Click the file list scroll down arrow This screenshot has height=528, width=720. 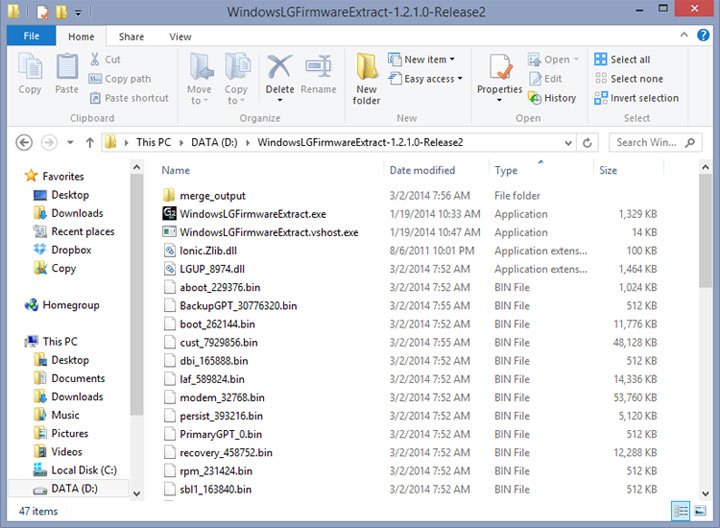705,494
